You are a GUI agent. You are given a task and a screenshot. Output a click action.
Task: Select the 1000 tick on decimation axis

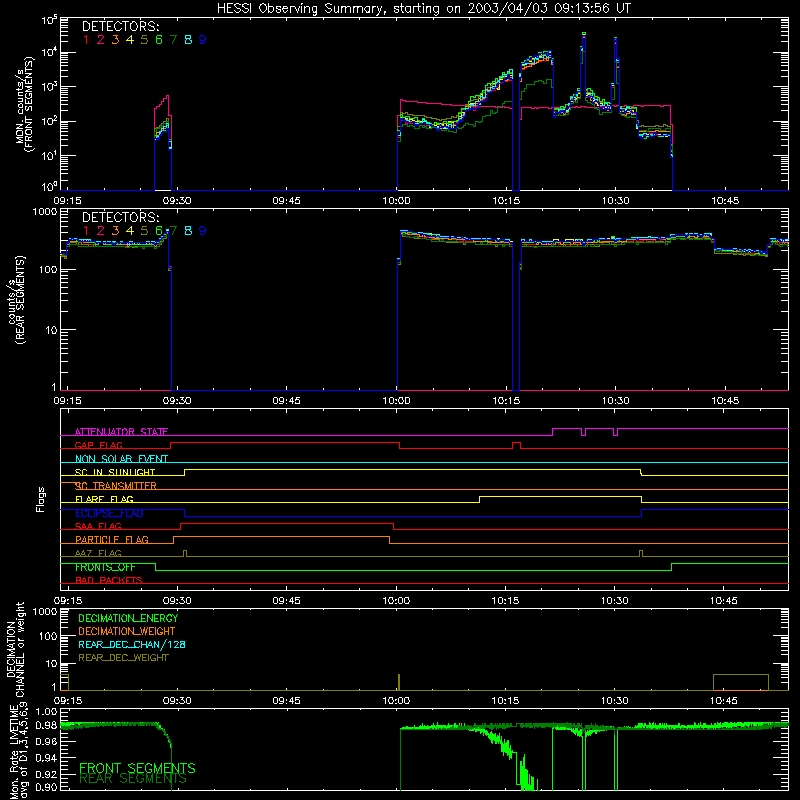pos(45,611)
